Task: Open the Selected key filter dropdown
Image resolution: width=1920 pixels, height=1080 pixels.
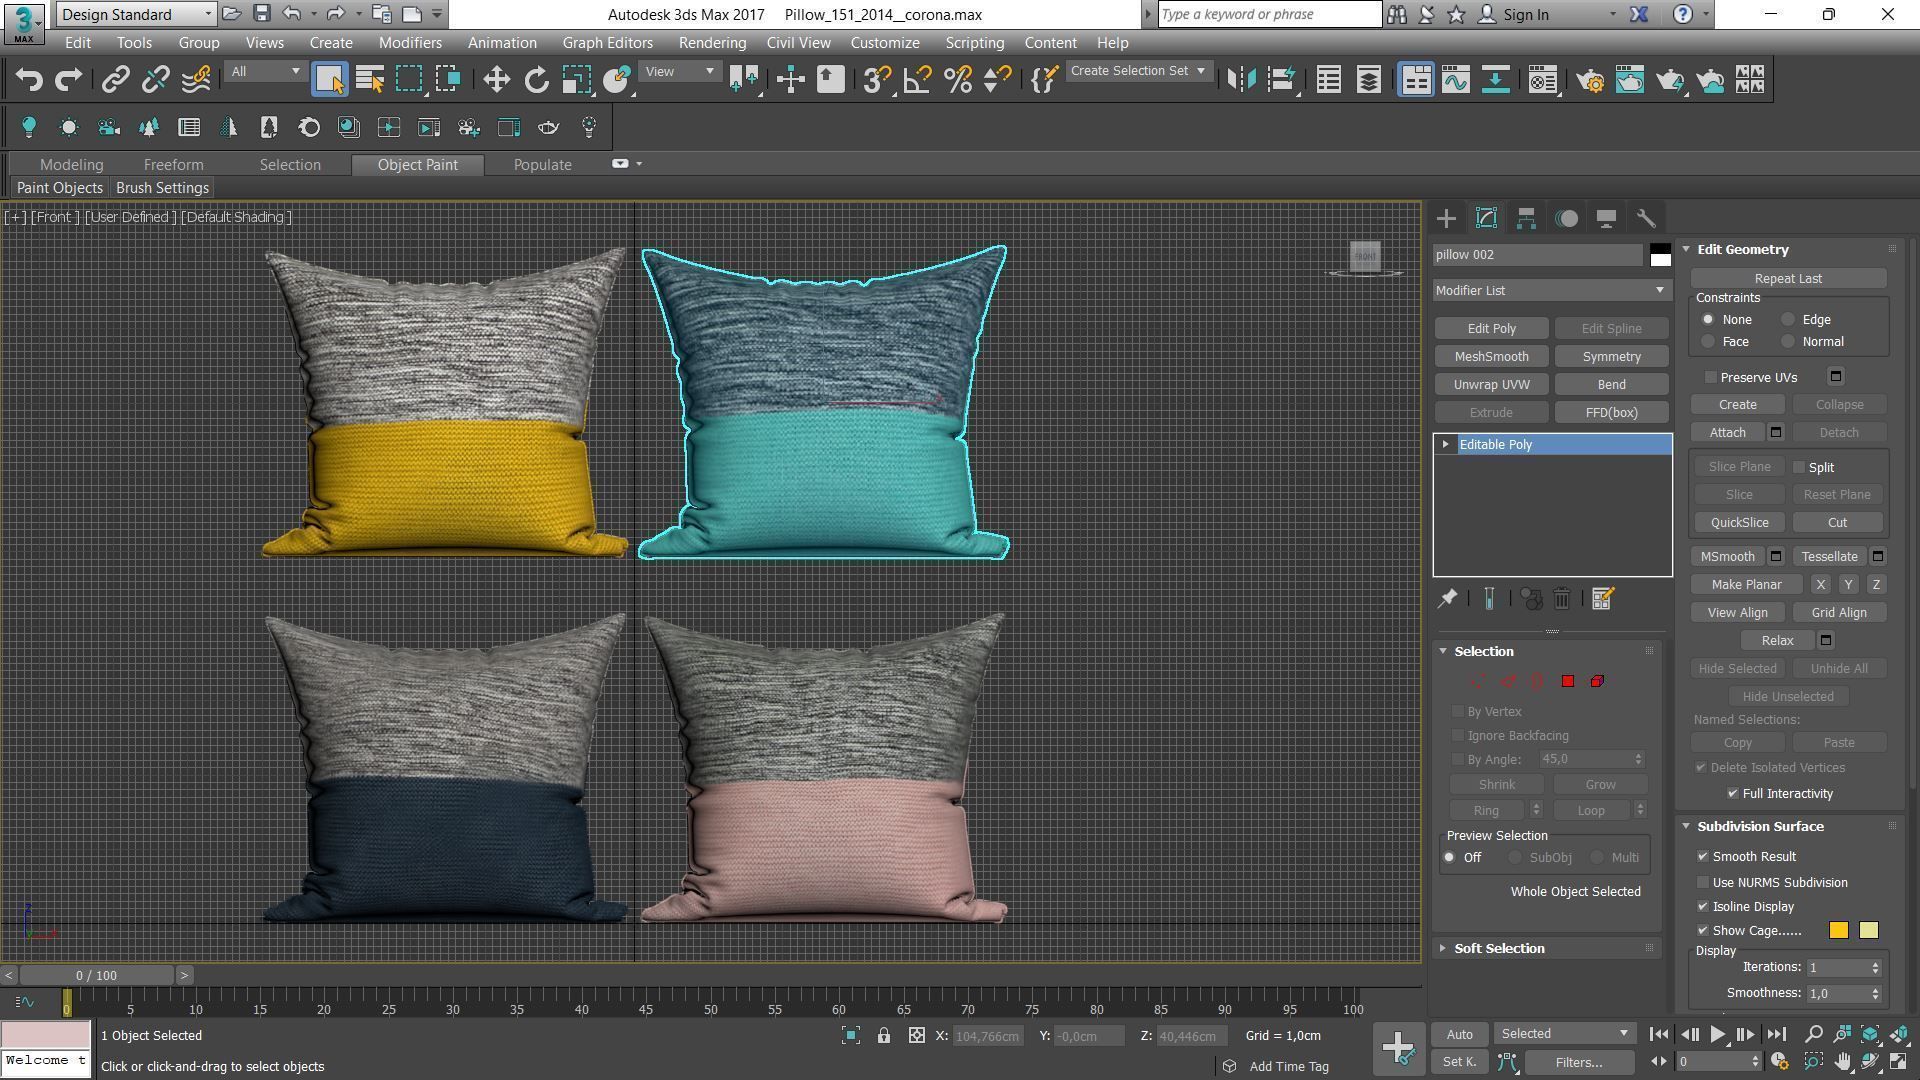Action: point(1564,1034)
